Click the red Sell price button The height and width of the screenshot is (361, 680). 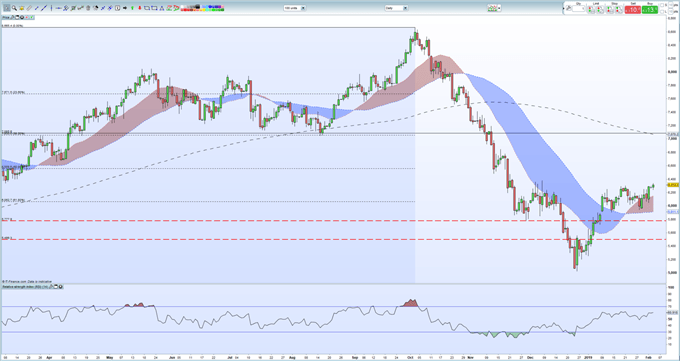(633, 10)
